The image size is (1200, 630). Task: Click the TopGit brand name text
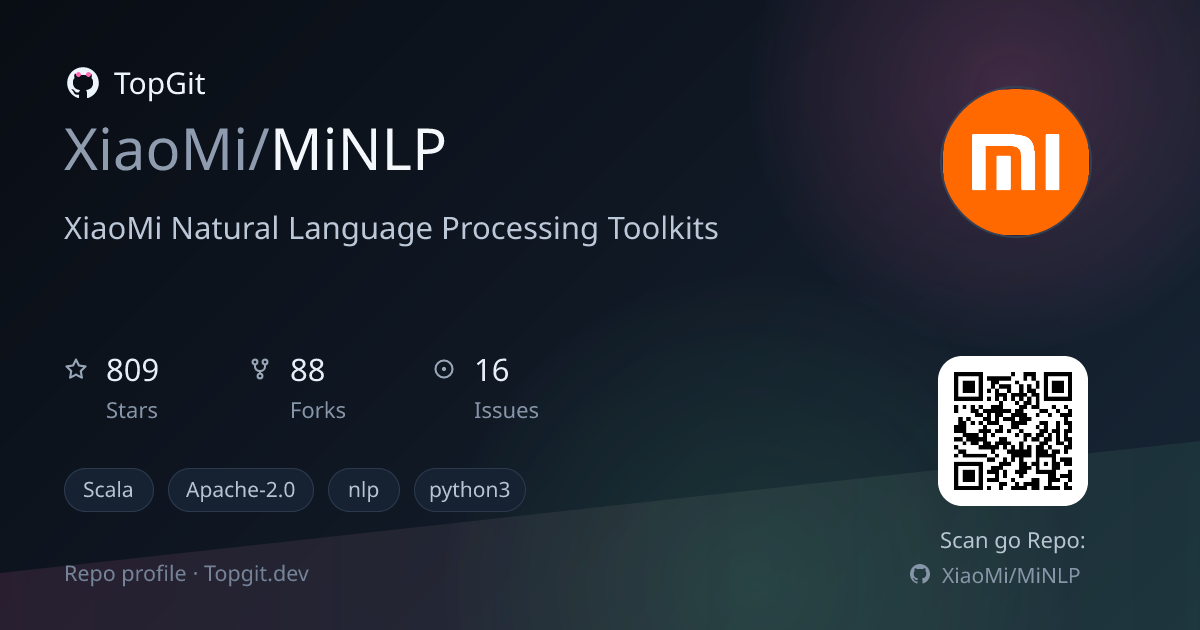pos(160,84)
